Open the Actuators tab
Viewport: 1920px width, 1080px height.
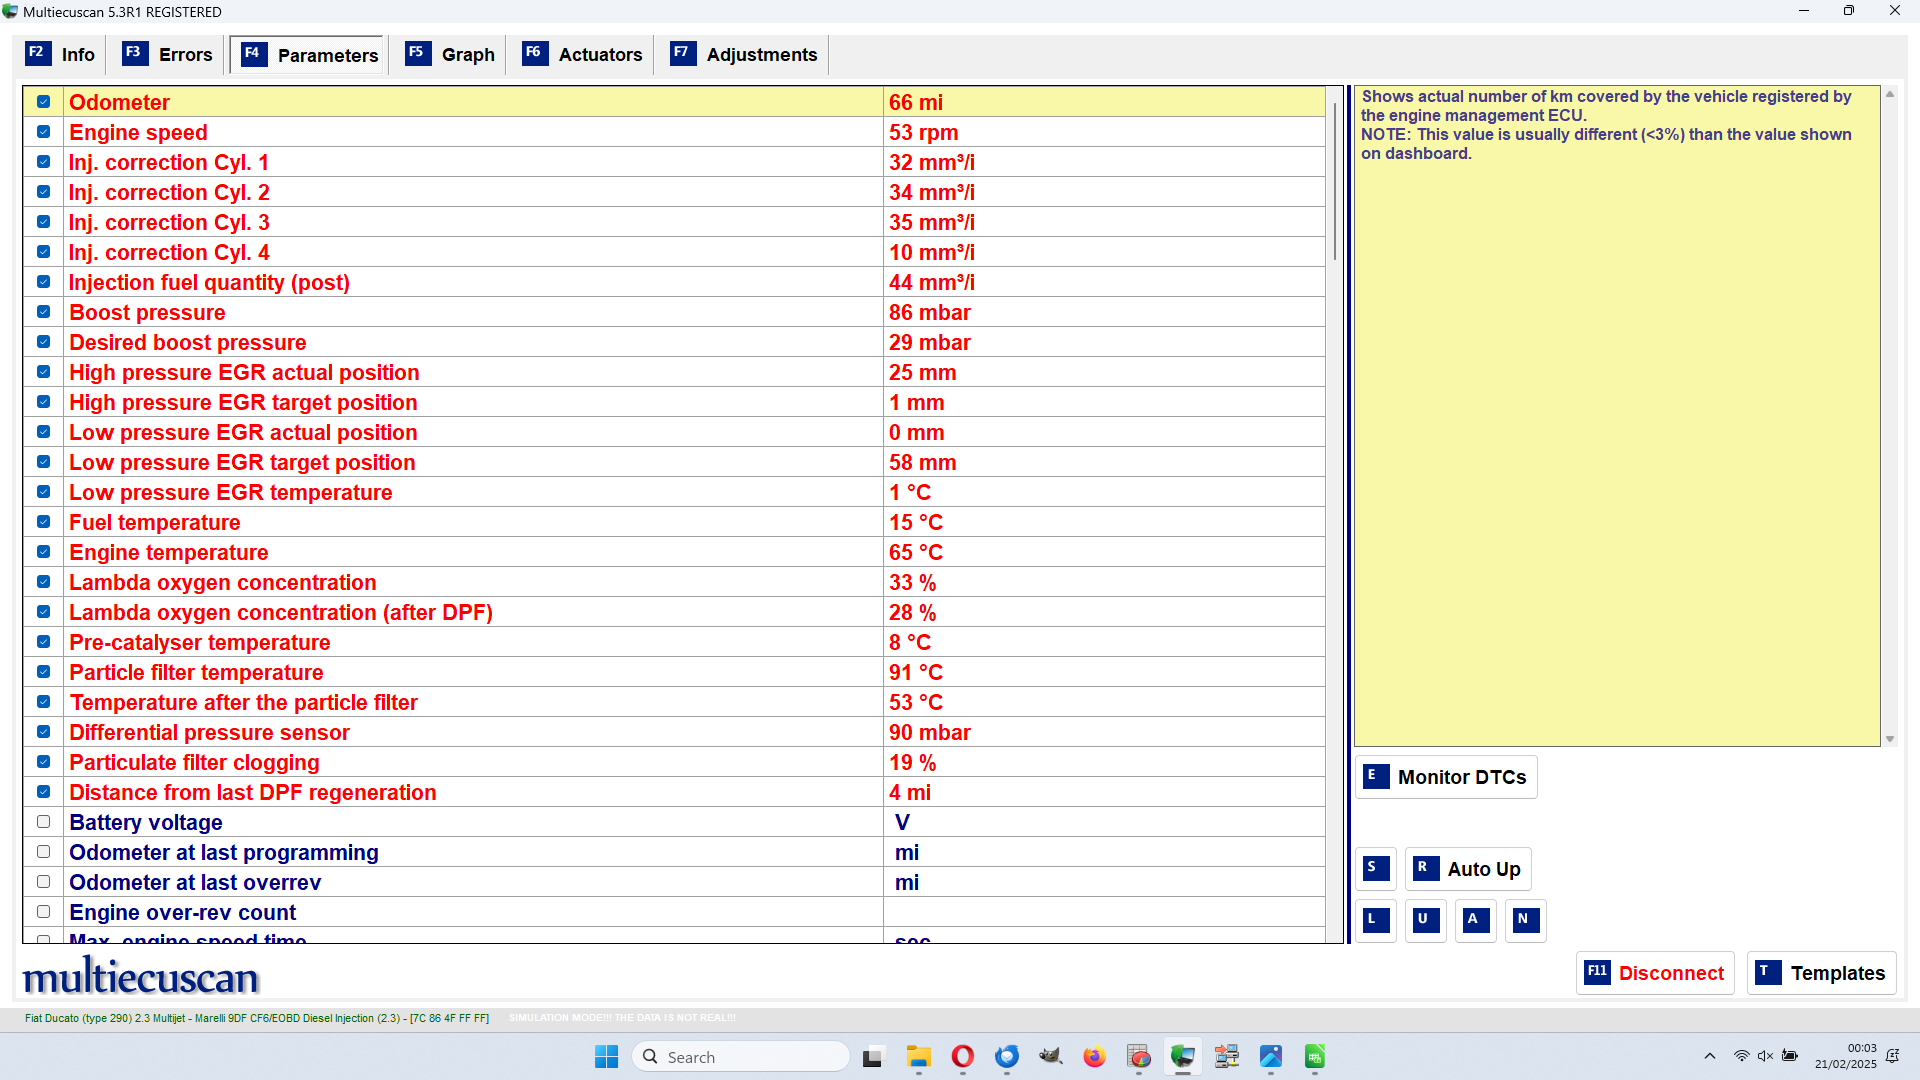coord(583,55)
